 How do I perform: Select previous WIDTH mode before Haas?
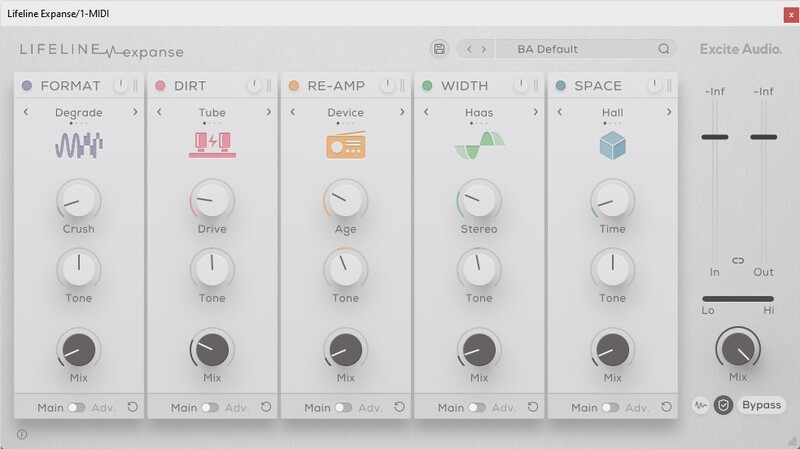tap(426, 112)
